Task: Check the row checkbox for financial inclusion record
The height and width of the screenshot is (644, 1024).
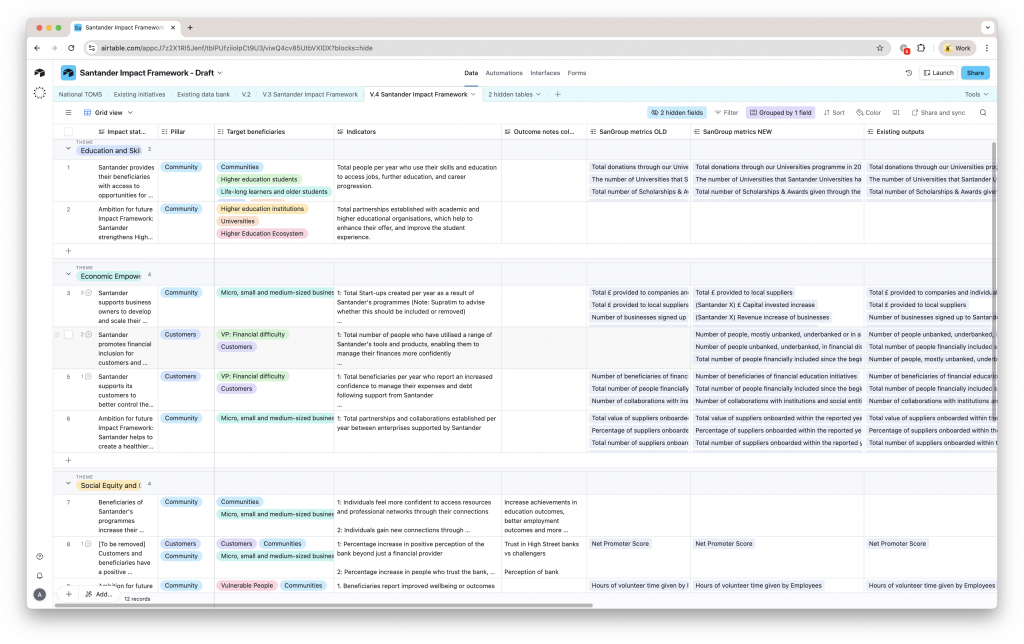Action: [69, 335]
